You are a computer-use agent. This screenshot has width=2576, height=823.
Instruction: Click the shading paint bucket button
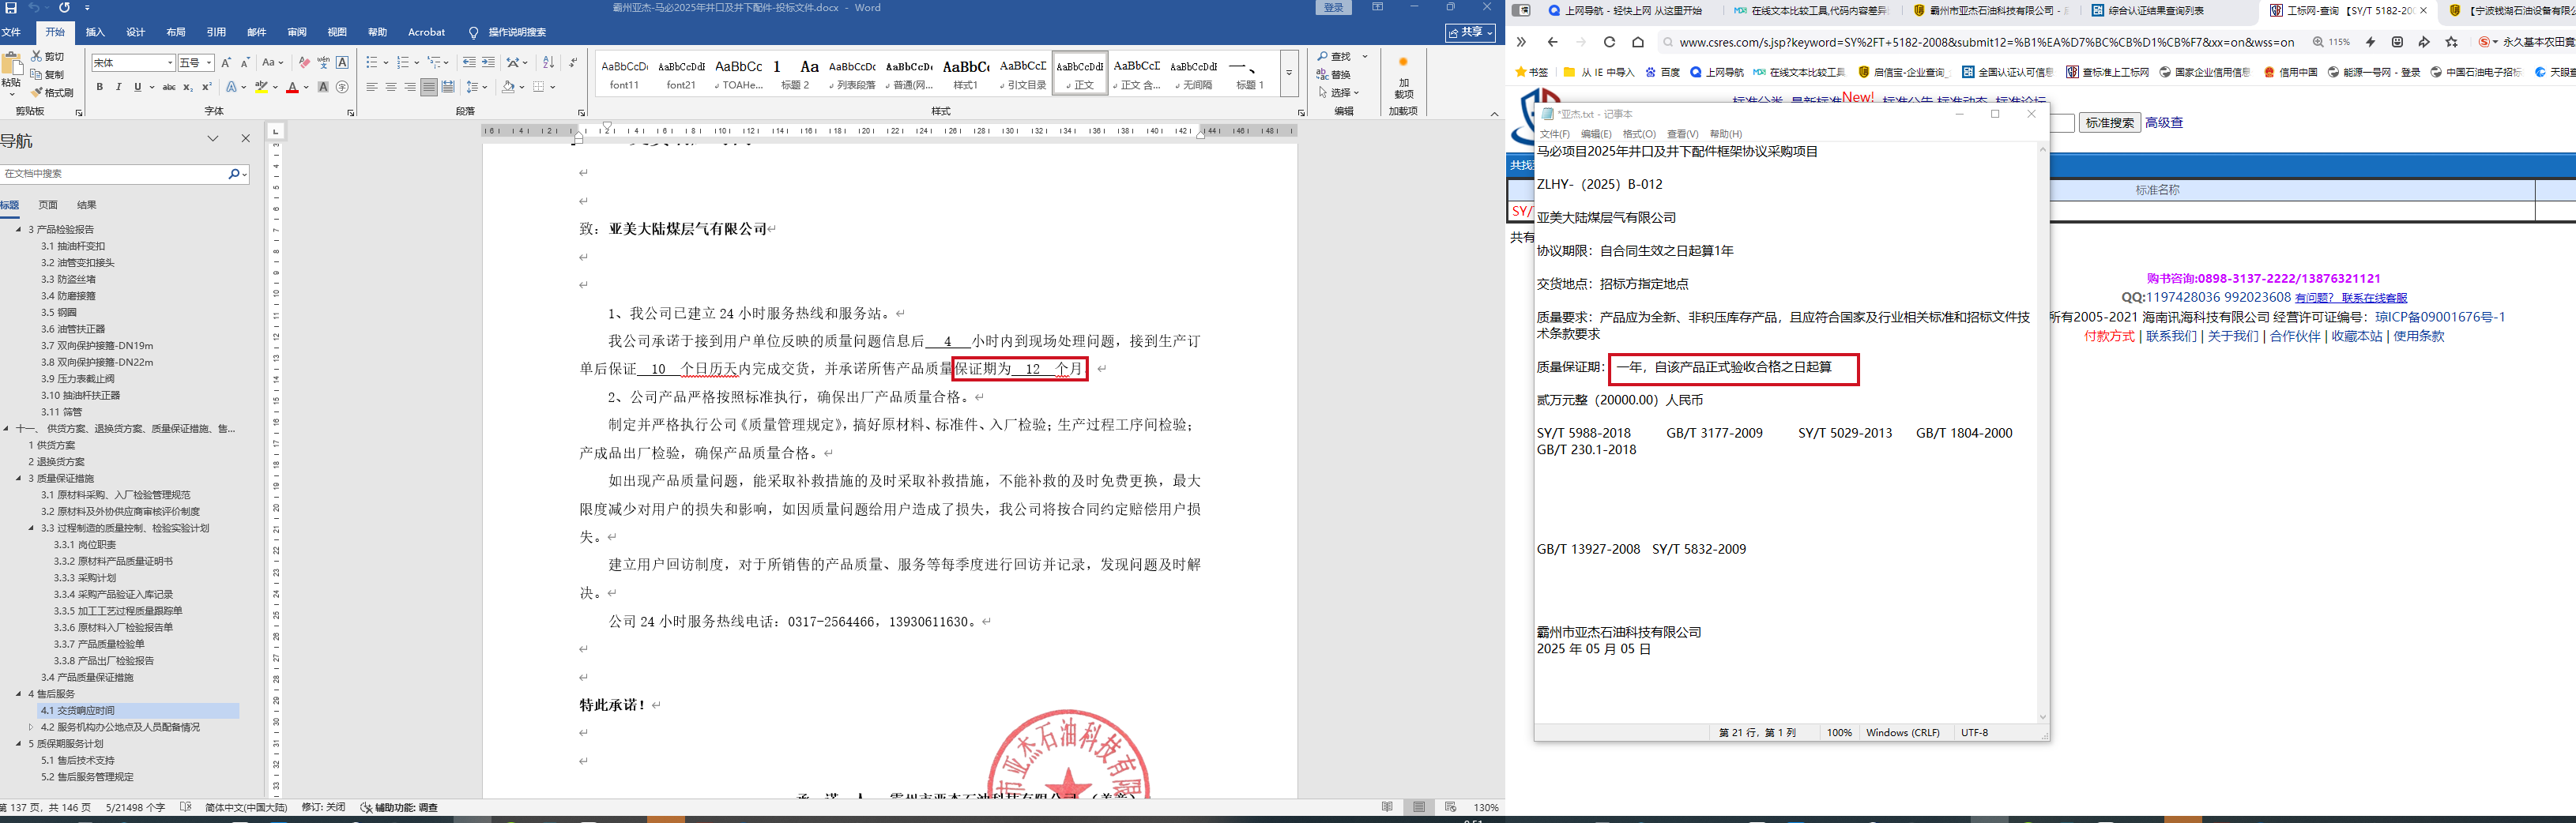click(x=508, y=87)
